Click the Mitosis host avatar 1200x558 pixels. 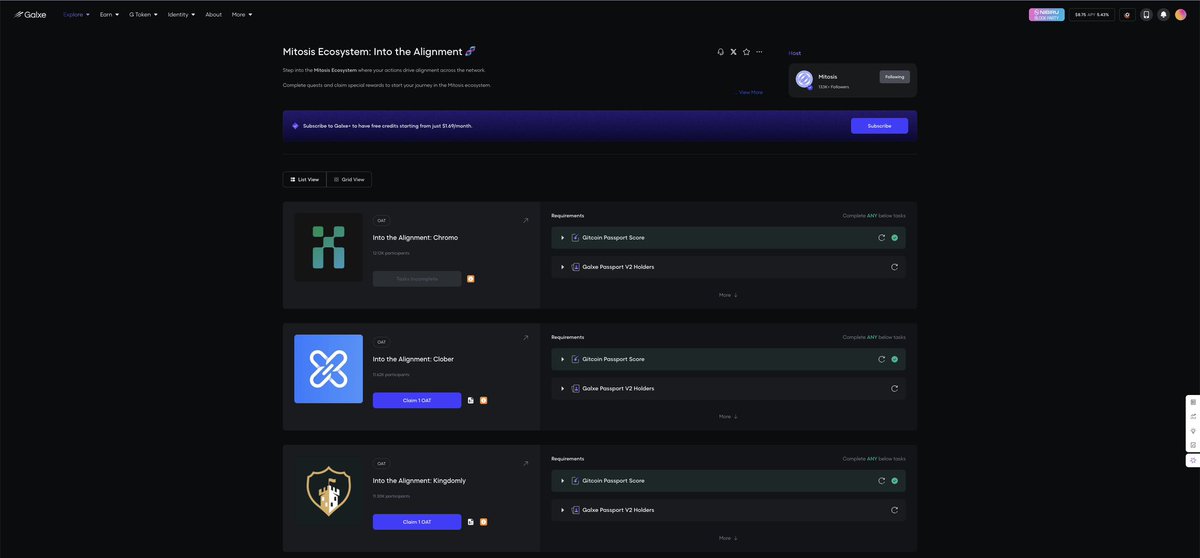click(x=804, y=79)
